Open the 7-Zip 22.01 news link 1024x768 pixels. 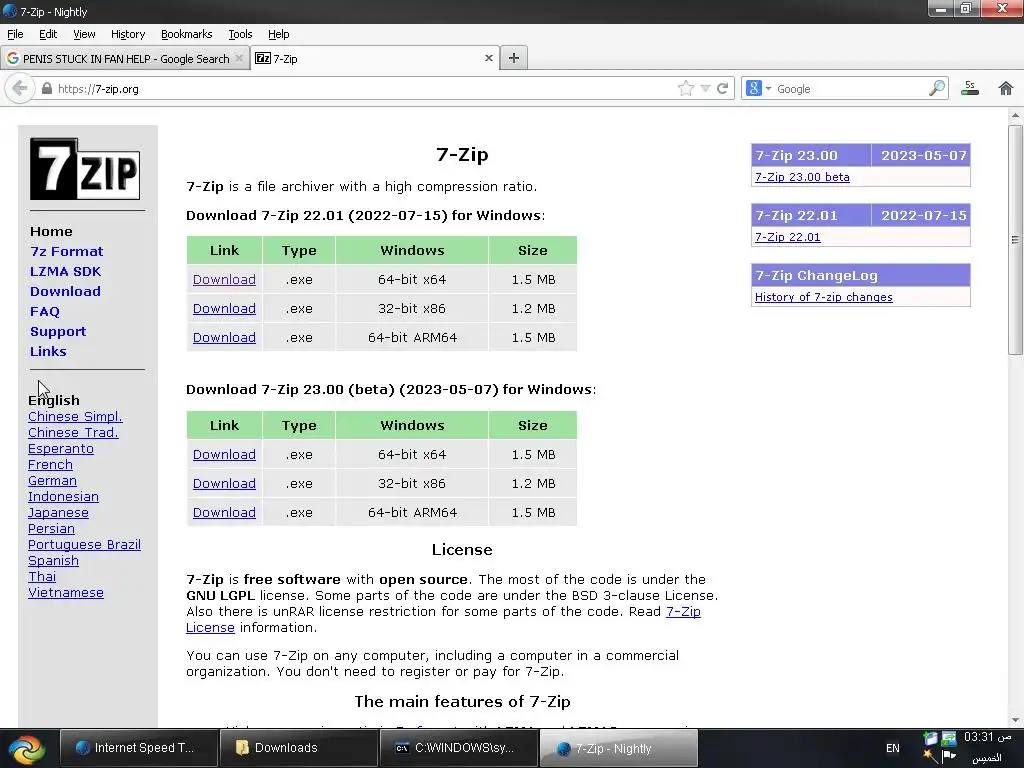tap(788, 237)
